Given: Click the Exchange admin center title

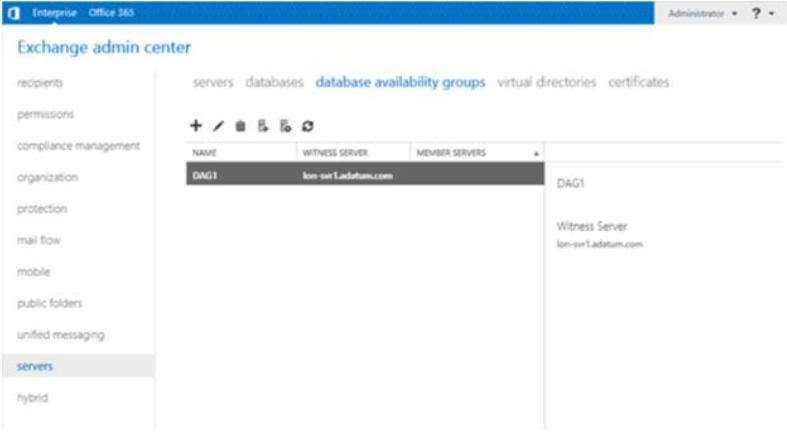Looking at the screenshot, I should pos(104,47).
